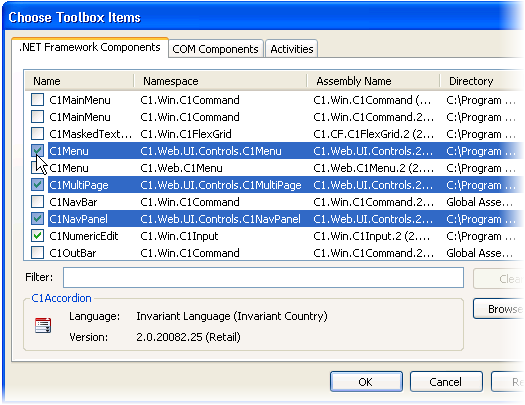Toggle checkbox for C1MaskedText row
The width and height of the screenshot is (525, 405).
click(x=37, y=134)
